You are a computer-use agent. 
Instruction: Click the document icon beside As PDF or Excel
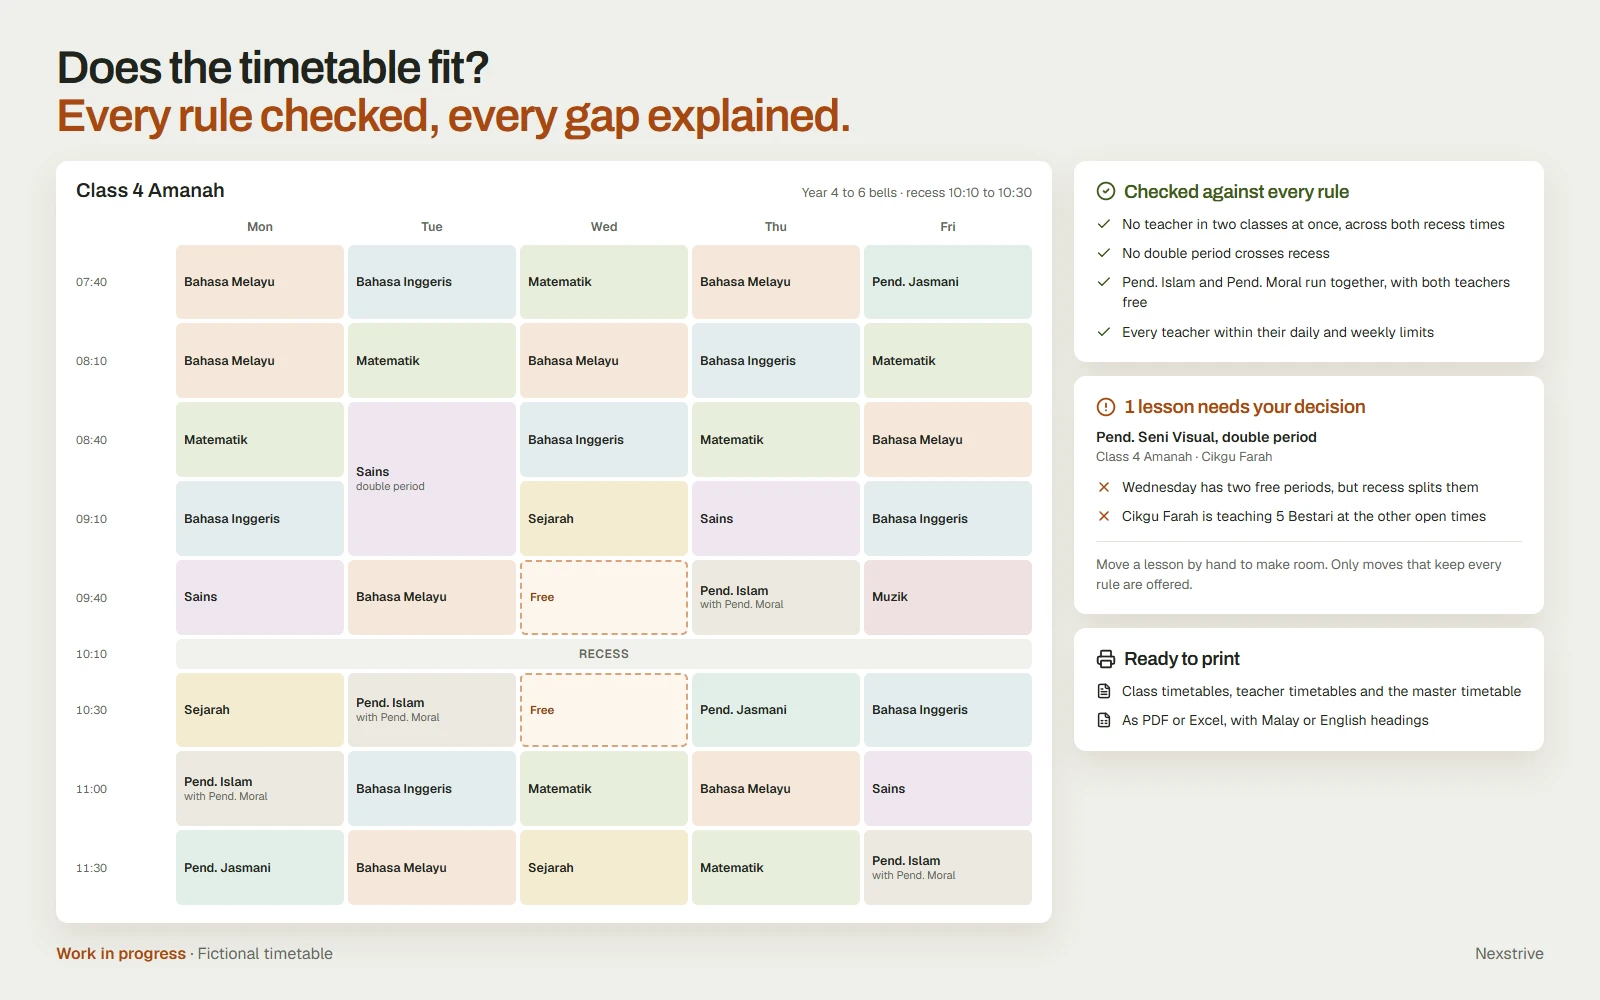coord(1104,720)
